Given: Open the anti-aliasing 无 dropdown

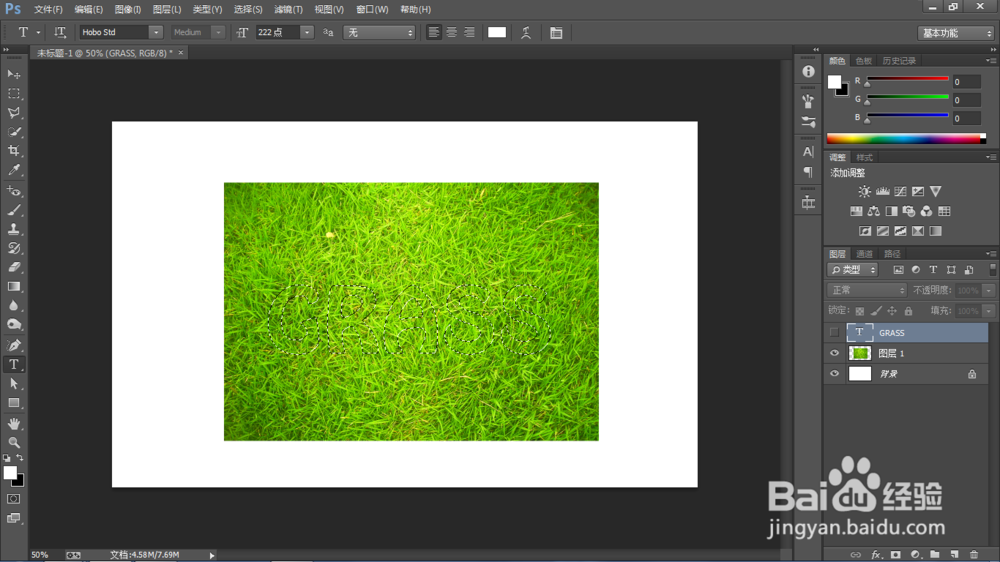Looking at the screenshot, I should [379, 32].
